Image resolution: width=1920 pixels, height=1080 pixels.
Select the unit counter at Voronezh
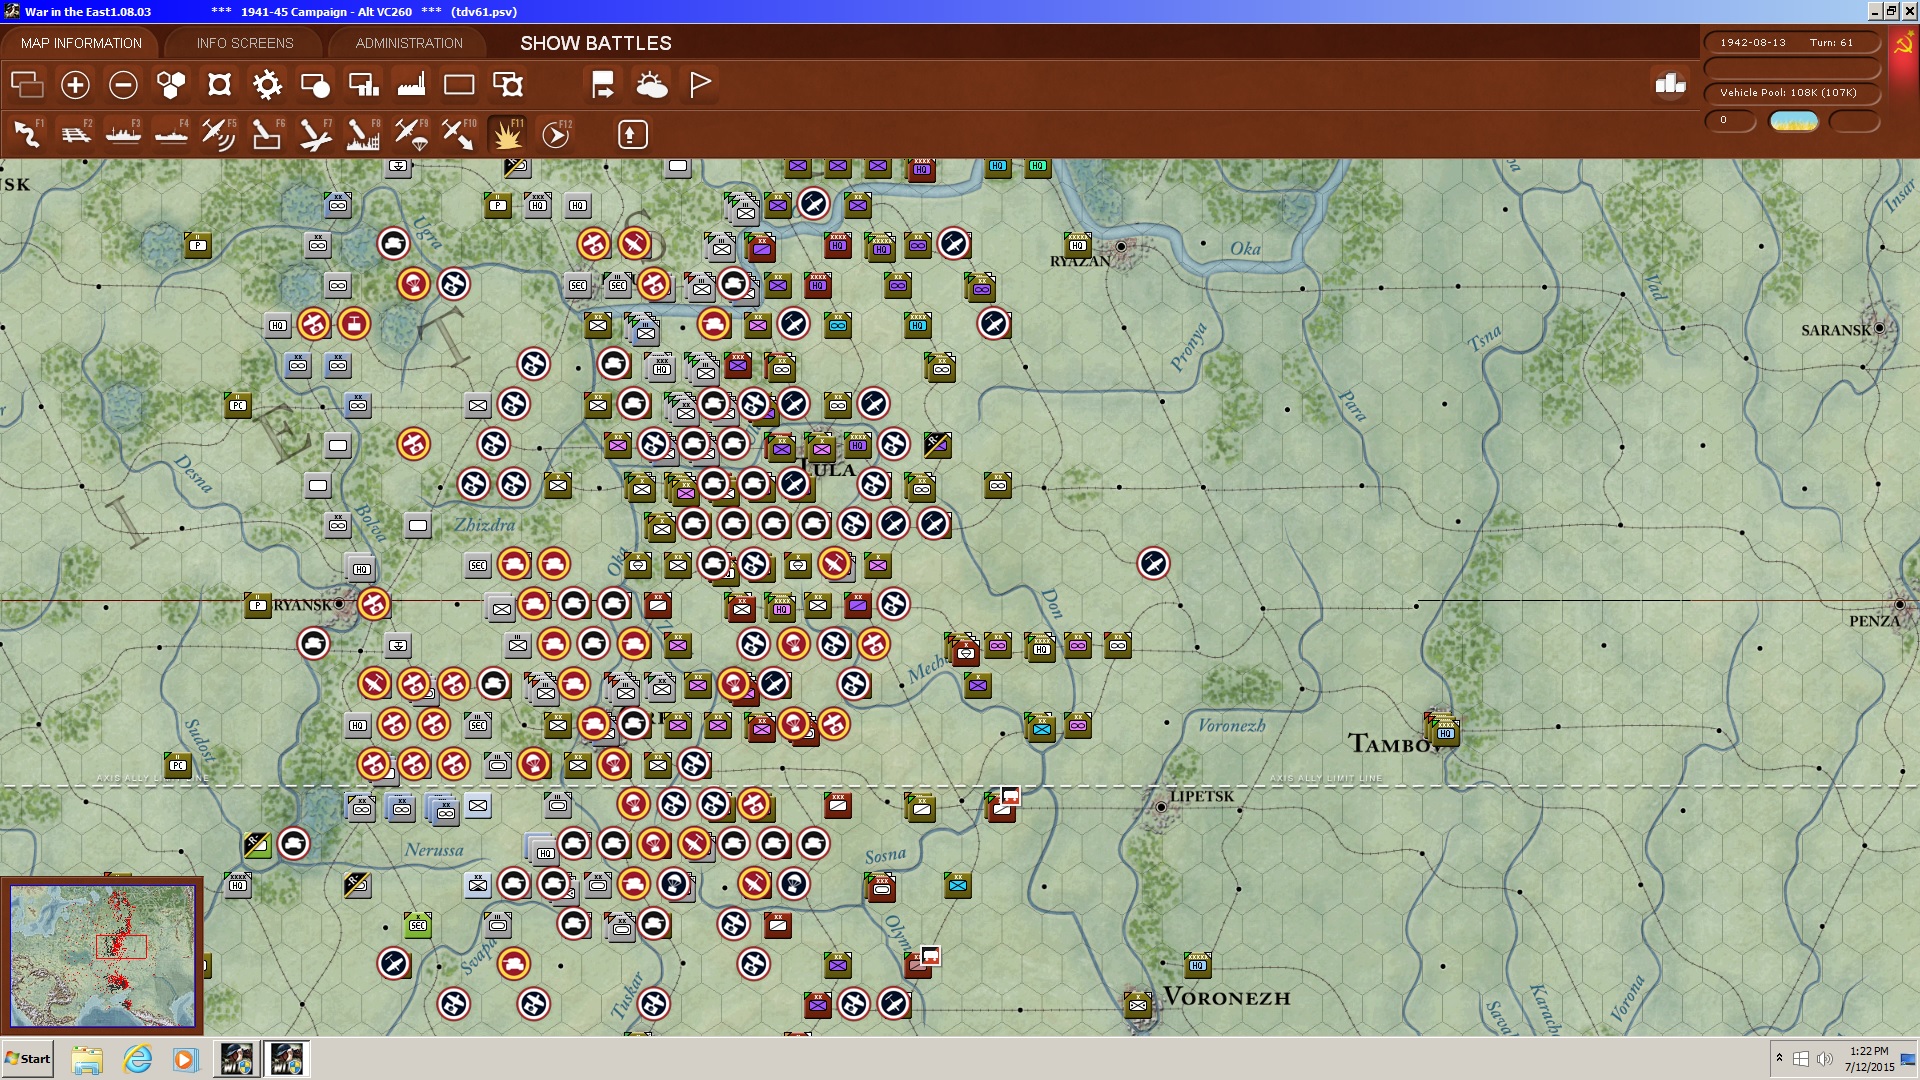(x=1138, y=1004)
